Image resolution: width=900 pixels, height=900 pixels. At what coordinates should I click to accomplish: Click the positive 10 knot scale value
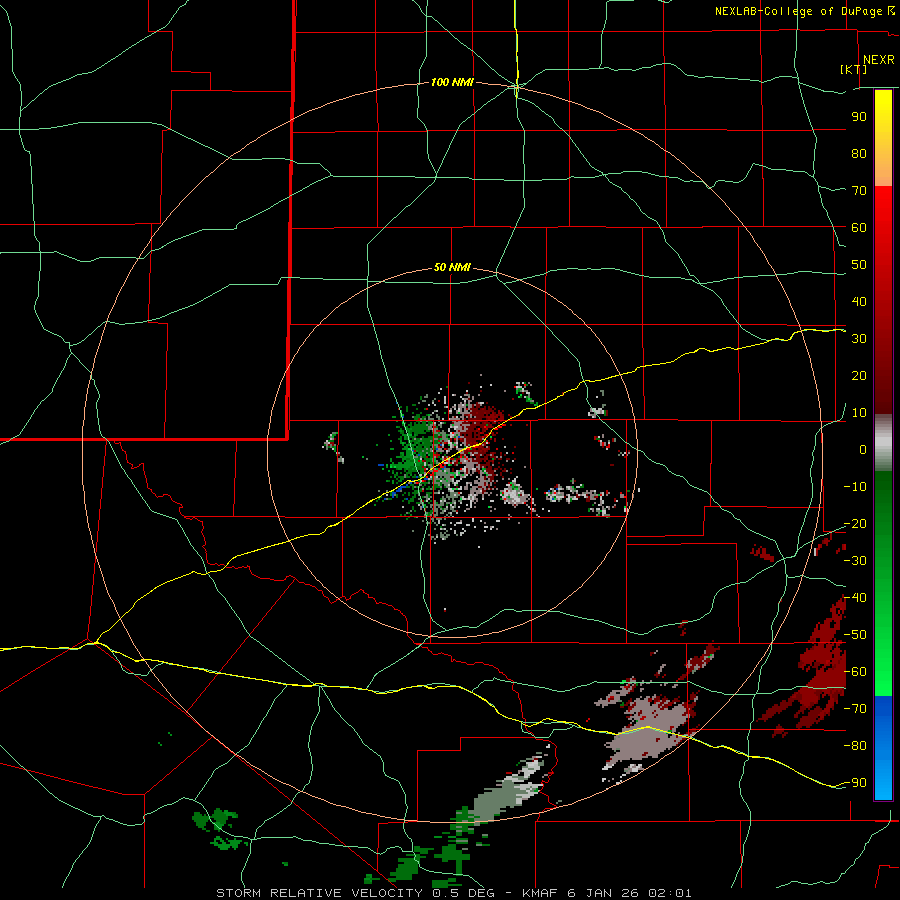[859, 413]
